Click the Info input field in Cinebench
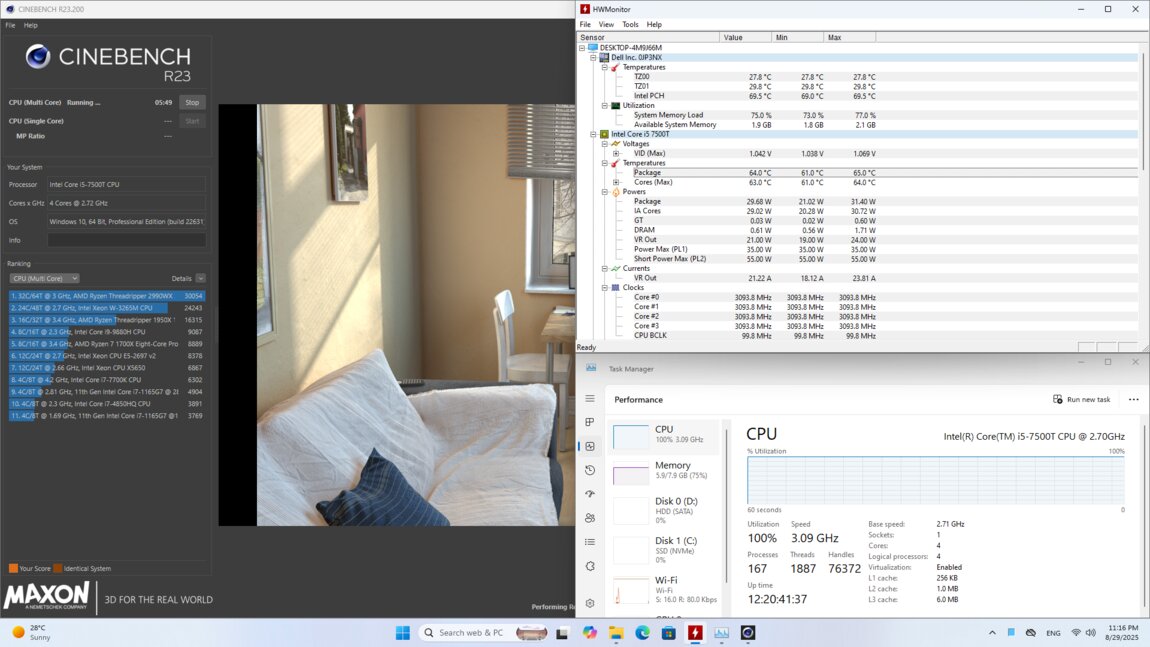Image resolution: width=1150 pixels, height=647 pixels. tap(127, 240)
